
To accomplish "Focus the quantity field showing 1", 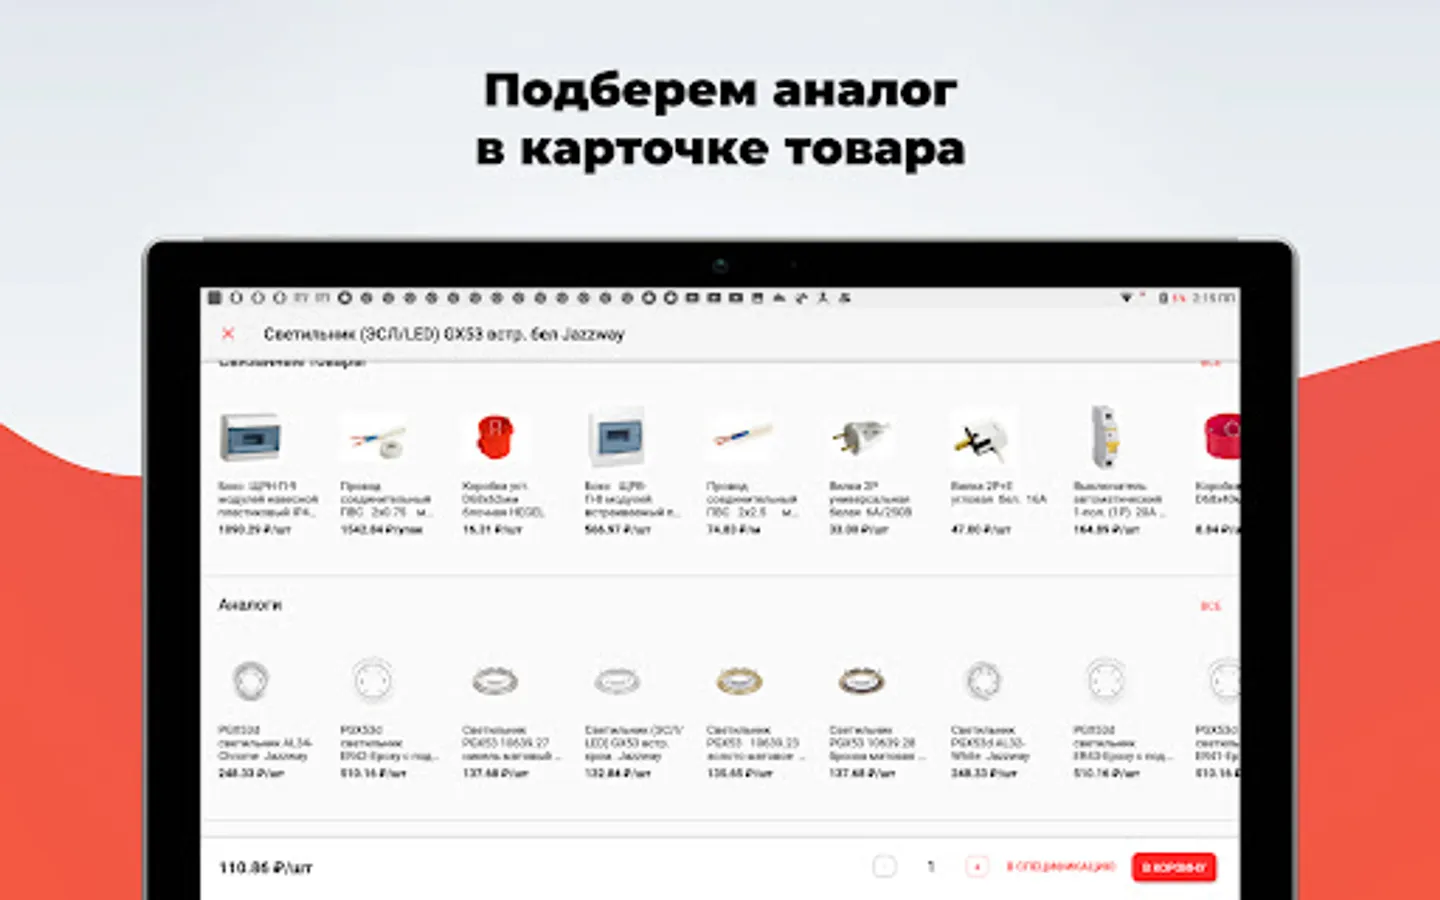I will click(931, 866).
